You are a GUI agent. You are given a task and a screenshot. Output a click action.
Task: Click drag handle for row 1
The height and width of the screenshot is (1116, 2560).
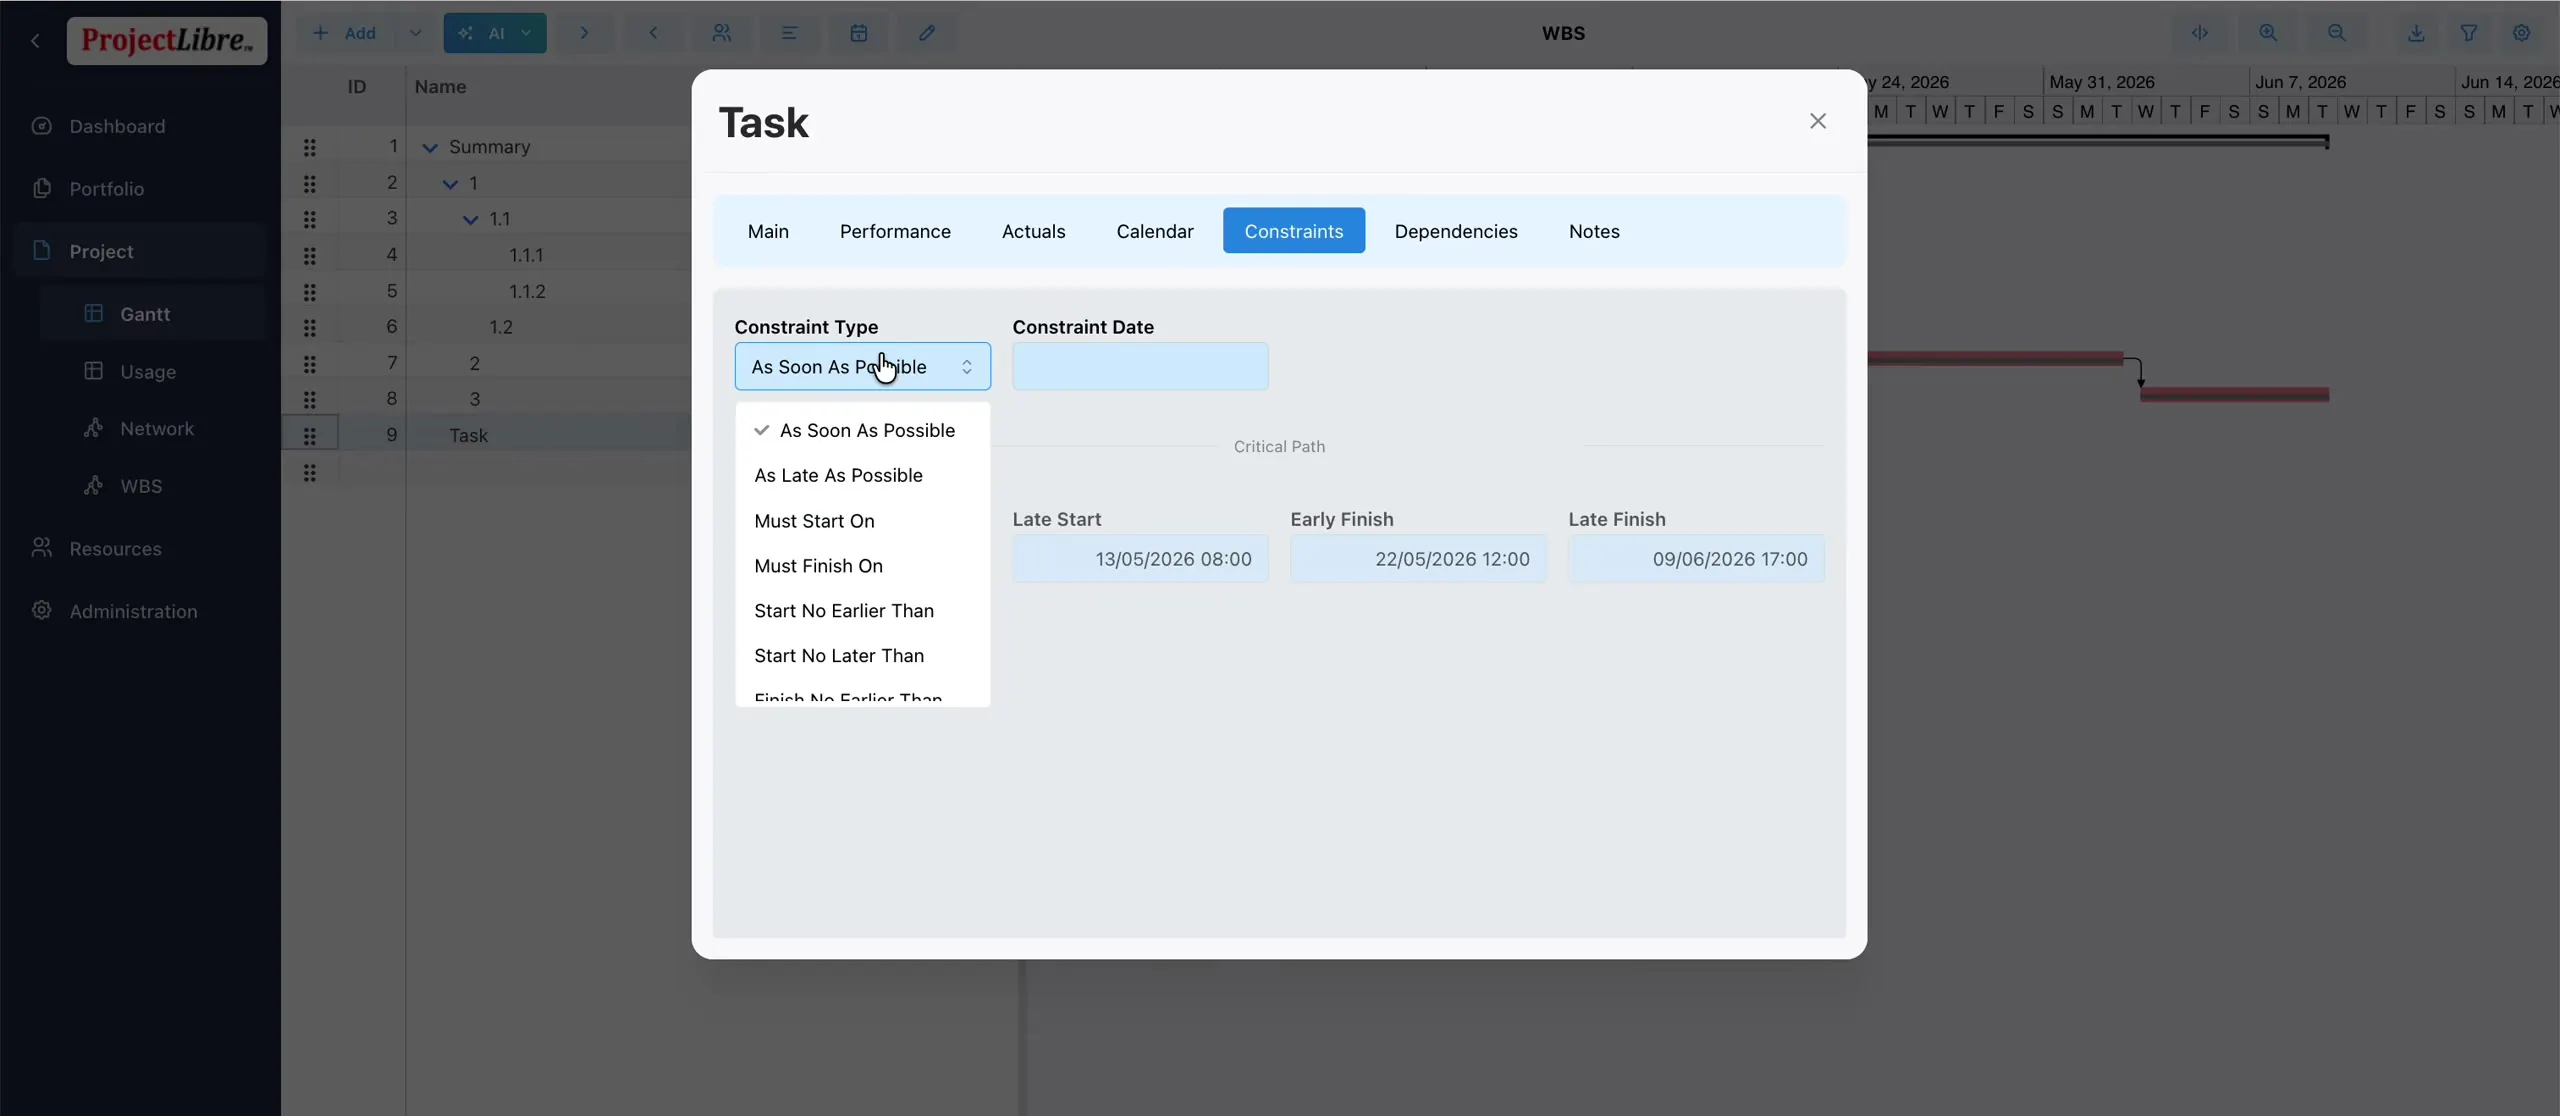coord(310,147)
